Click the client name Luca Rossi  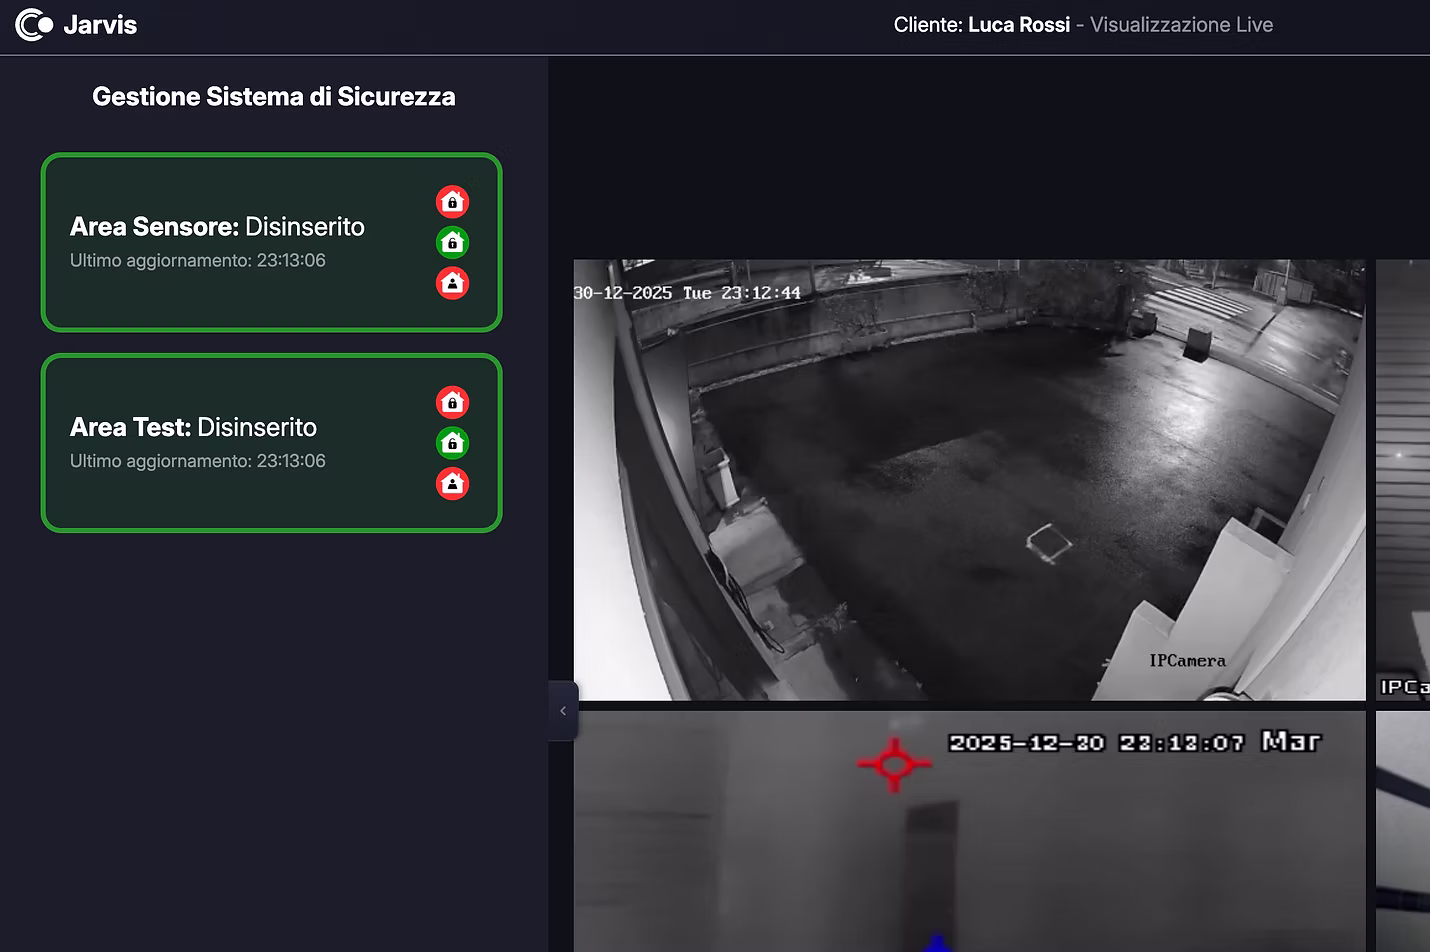click(1018, 25)
